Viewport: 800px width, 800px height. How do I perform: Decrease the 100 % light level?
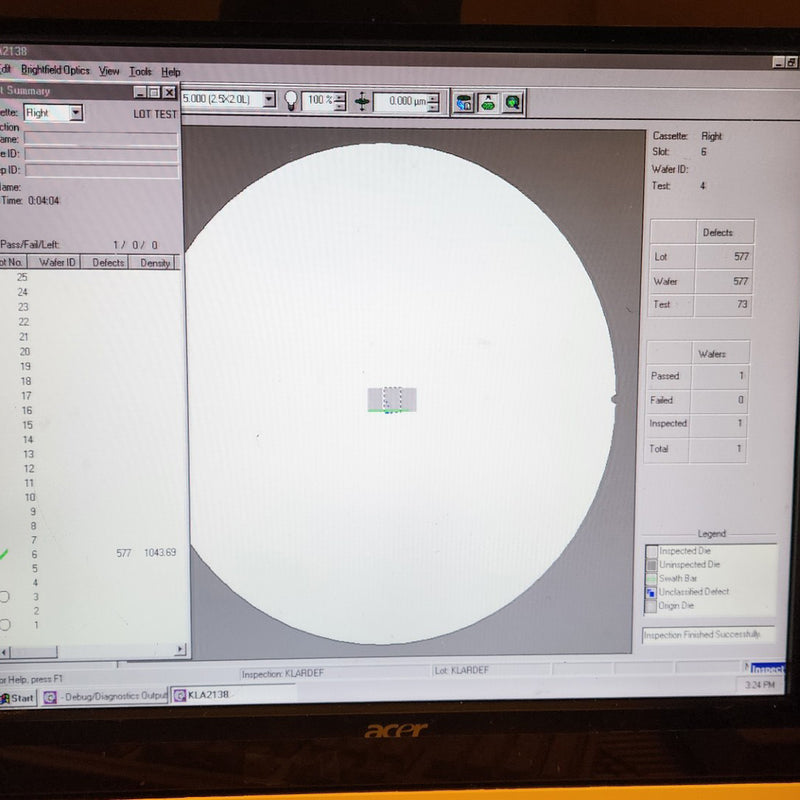point(340,106)
